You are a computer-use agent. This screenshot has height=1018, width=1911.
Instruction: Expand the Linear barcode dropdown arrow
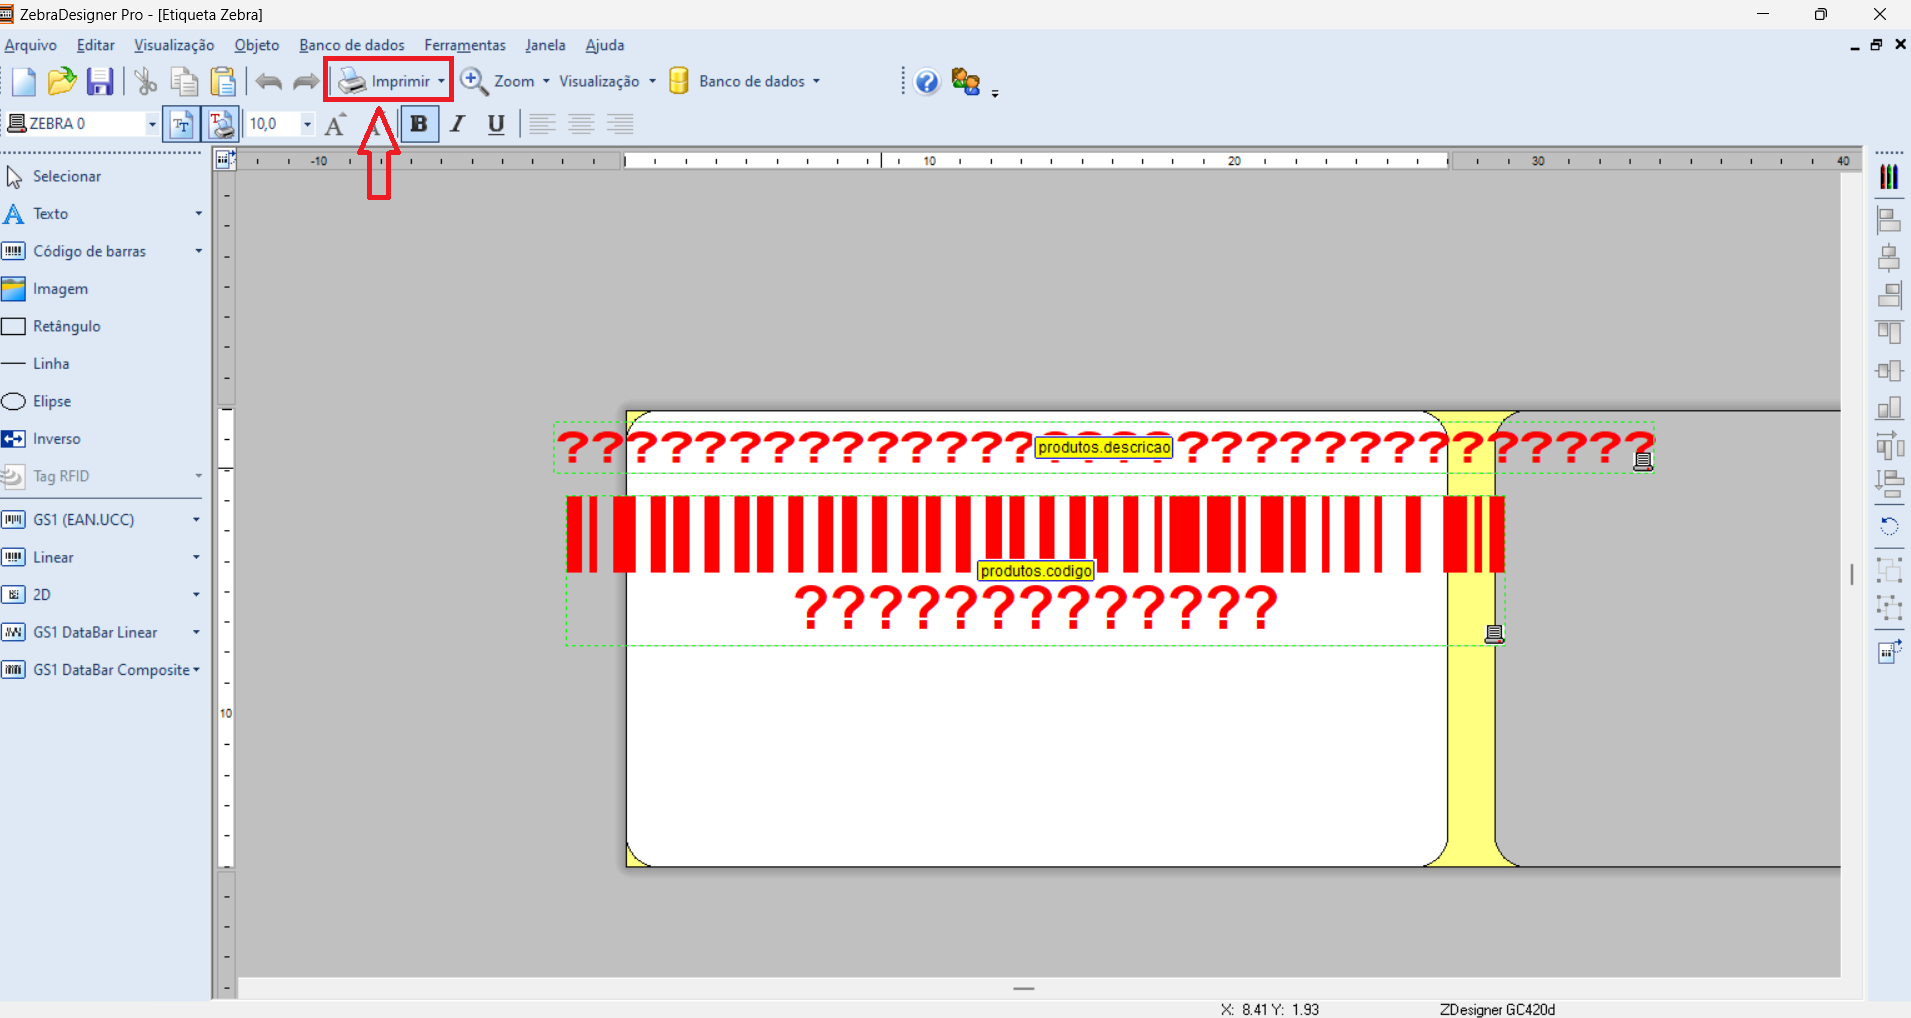[196, 557]
